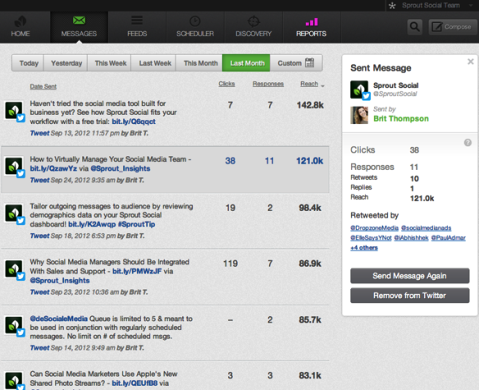479x390 pixels.
Task: Open the Feeds list icon
Action: coord(137,21)
